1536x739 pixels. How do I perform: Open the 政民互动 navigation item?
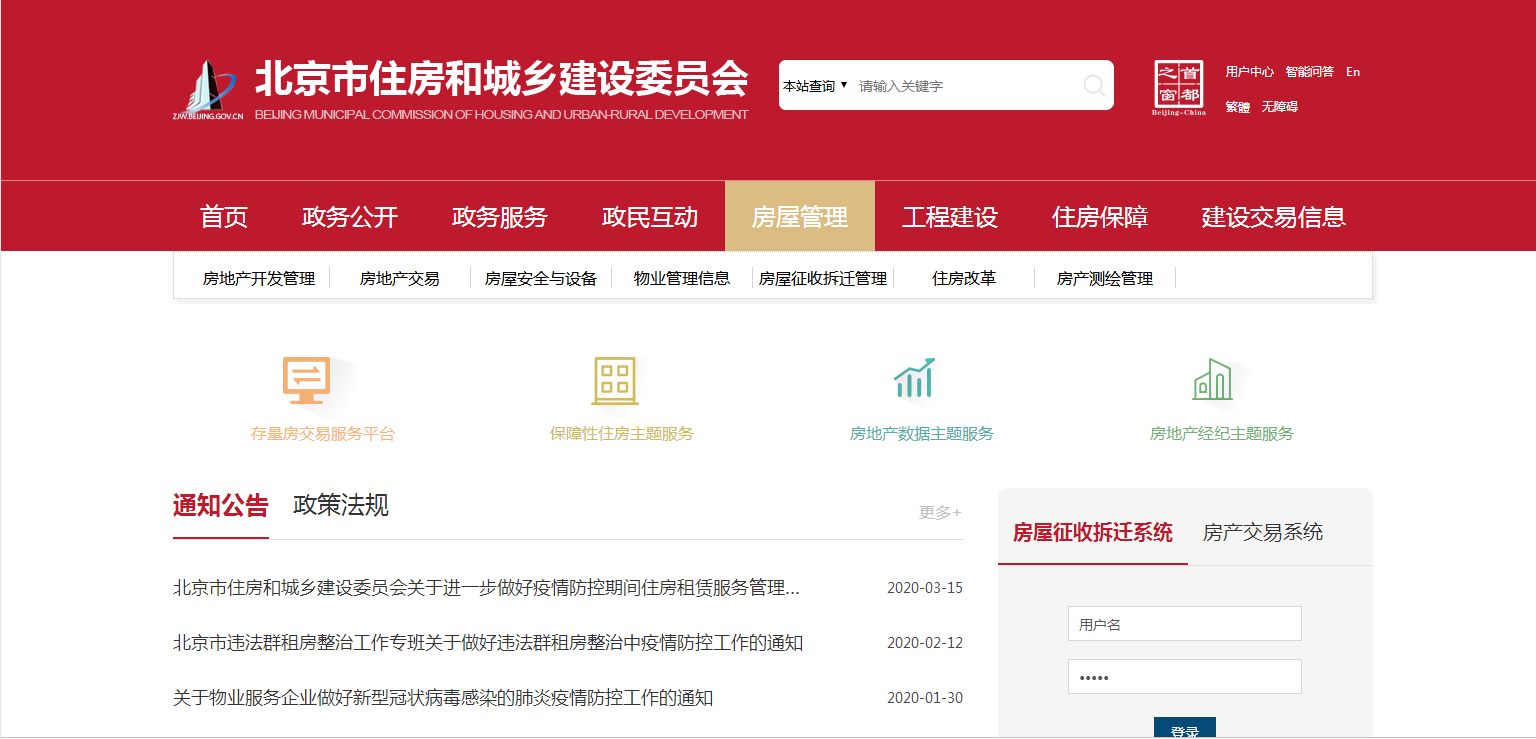pyautogui.click(x=650, y=217)
